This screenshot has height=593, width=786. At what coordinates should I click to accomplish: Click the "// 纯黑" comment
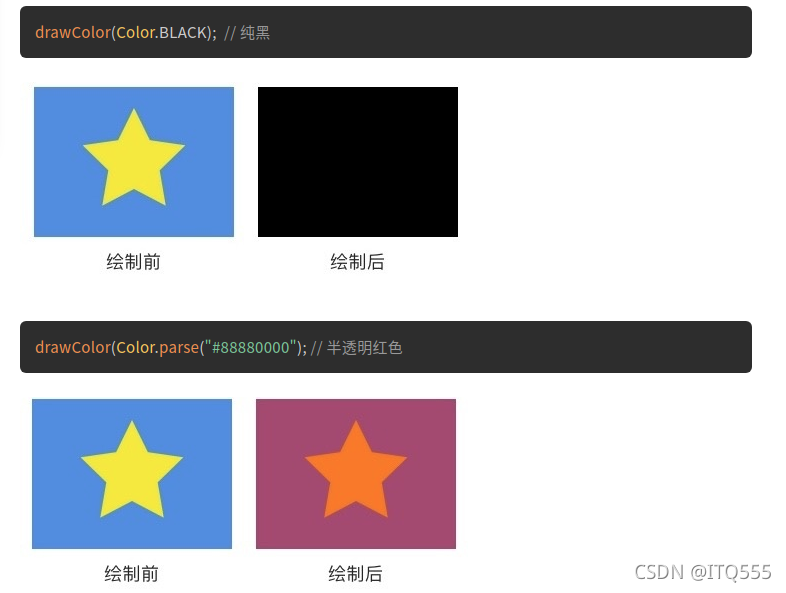click(x=247, y=33)
